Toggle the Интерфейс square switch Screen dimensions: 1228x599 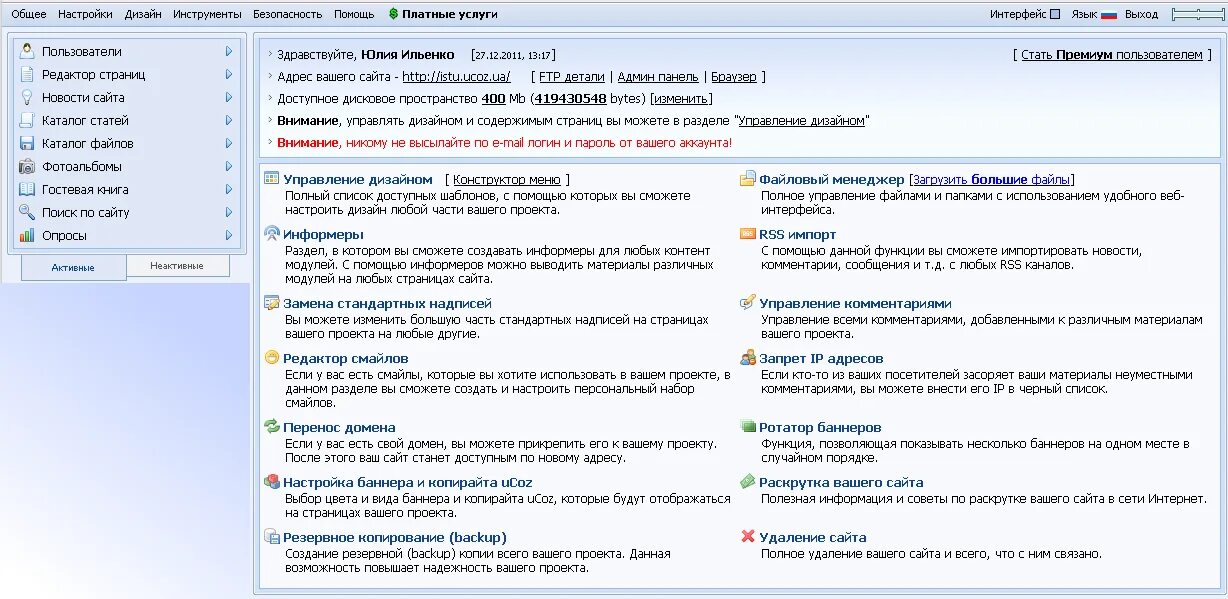[1055, 14]
